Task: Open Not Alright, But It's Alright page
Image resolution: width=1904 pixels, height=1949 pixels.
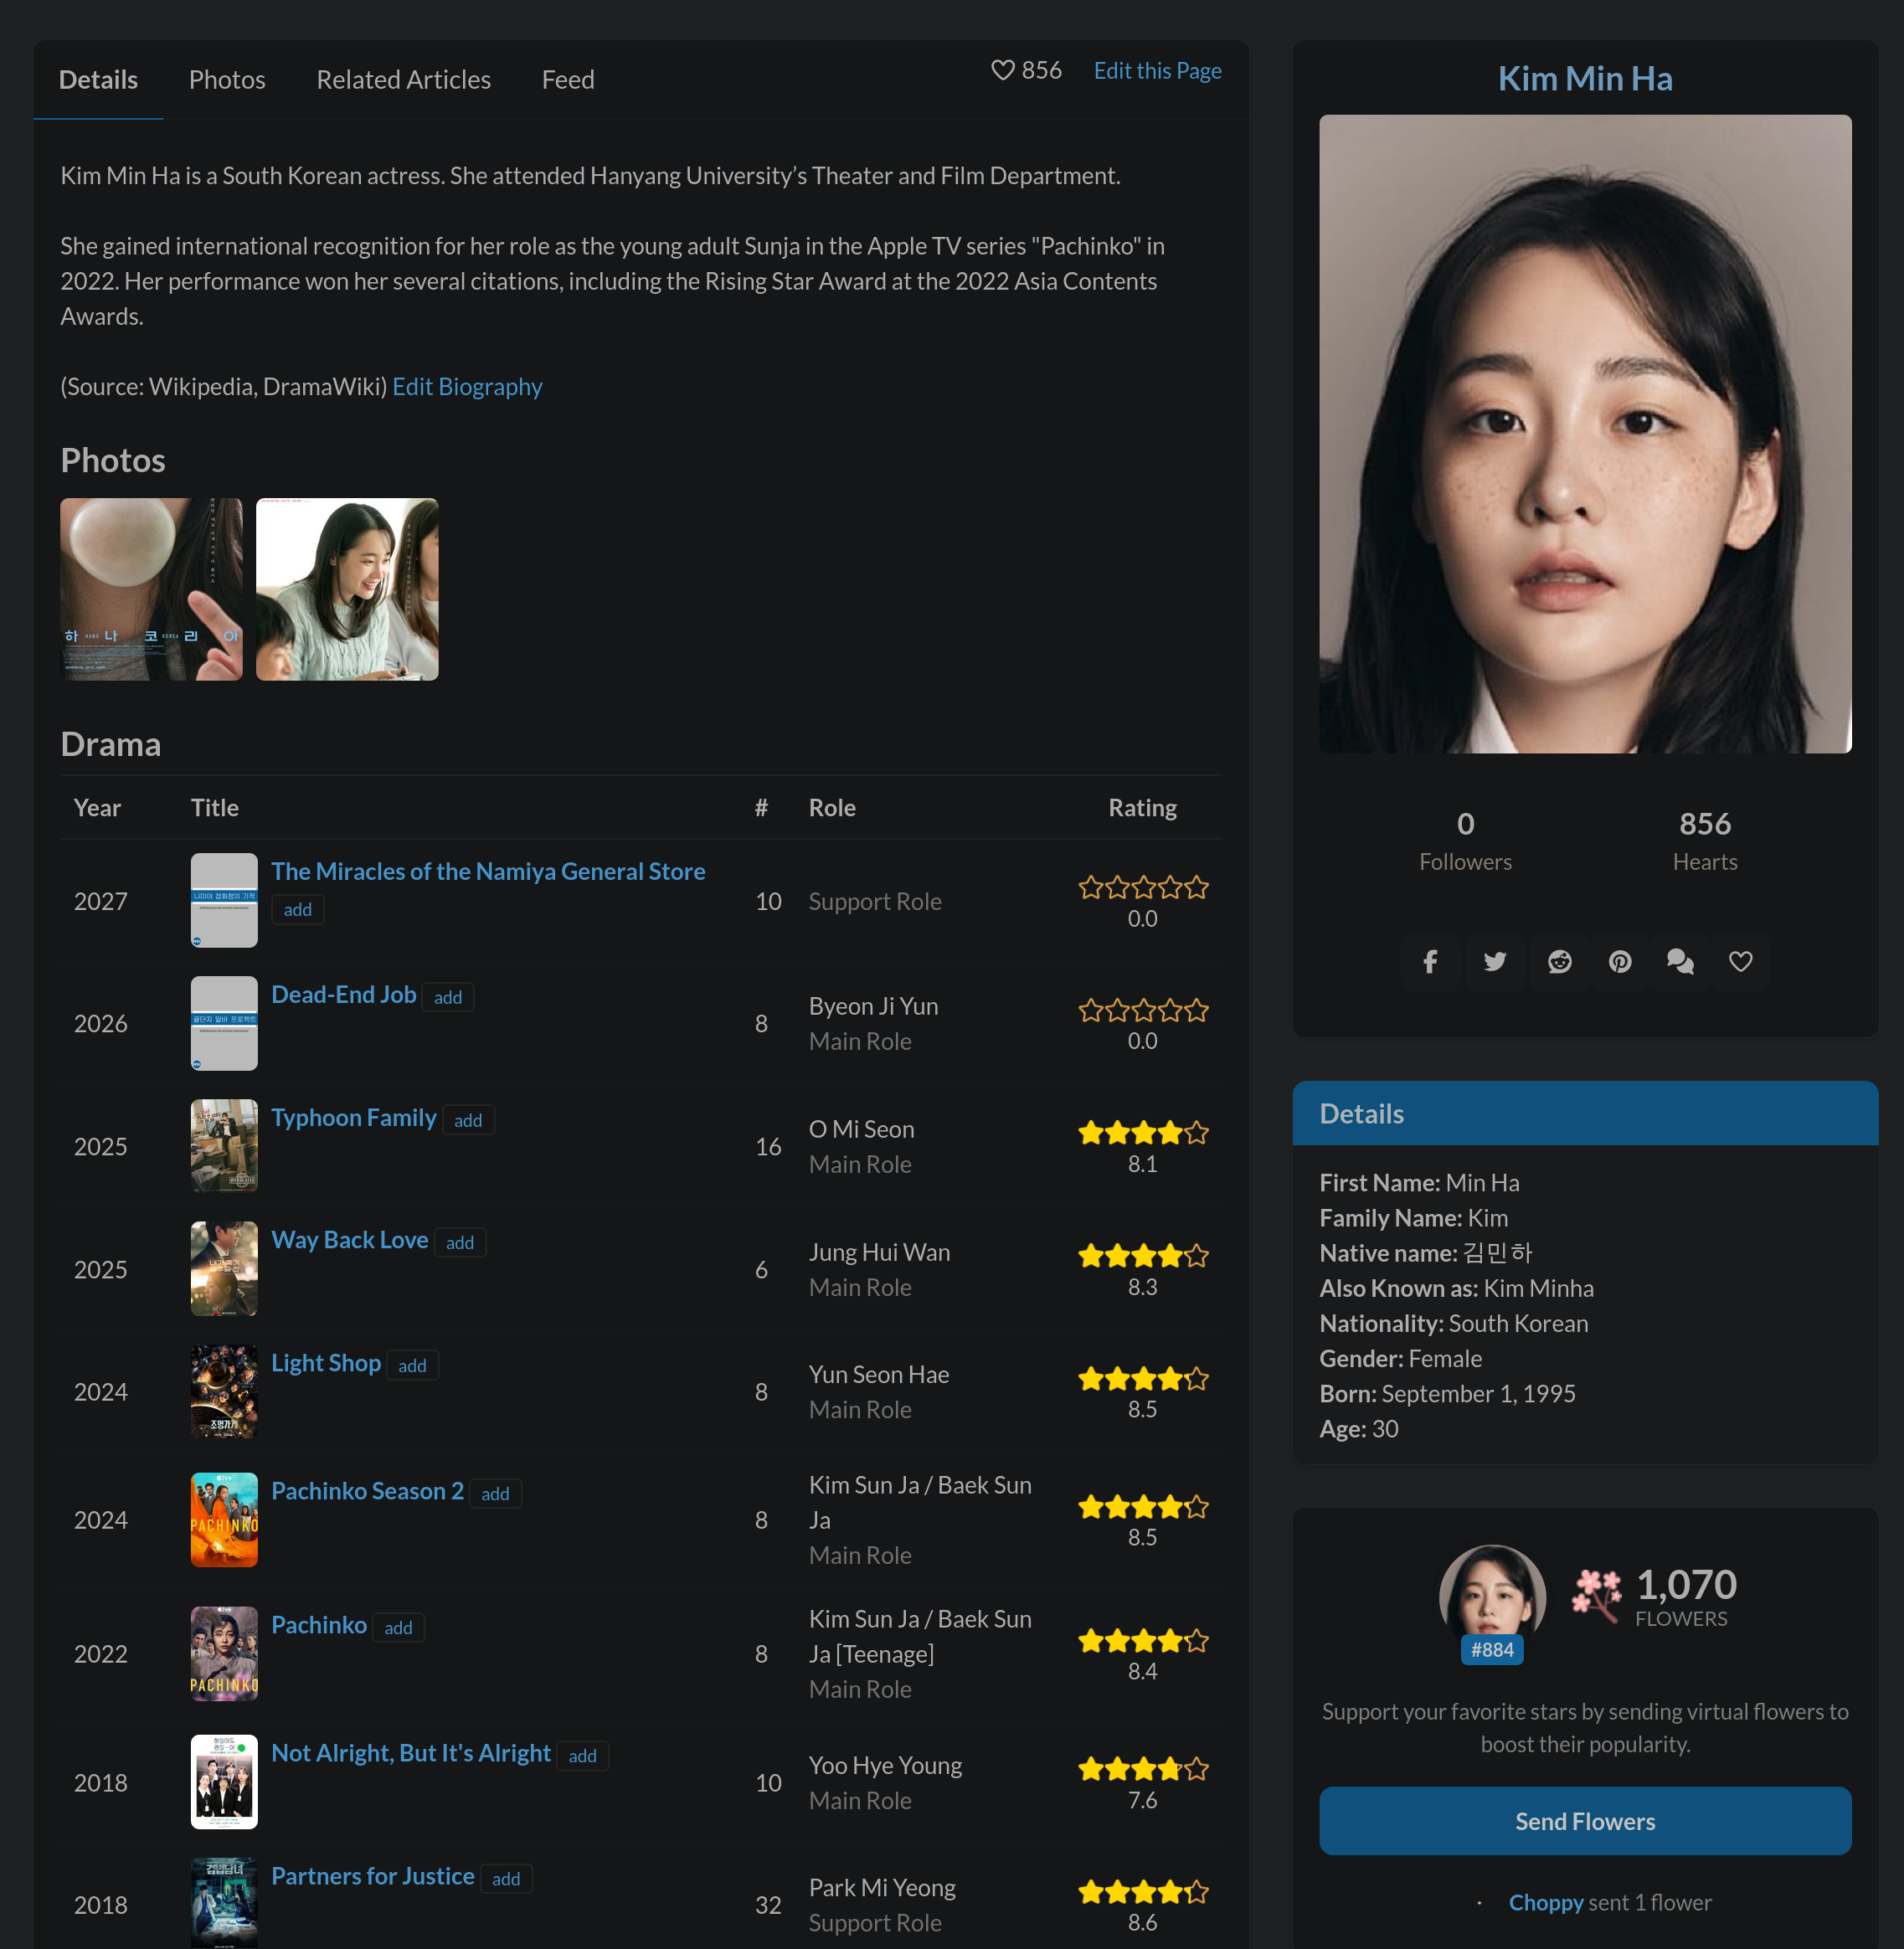Action: tap(411, 1753)
